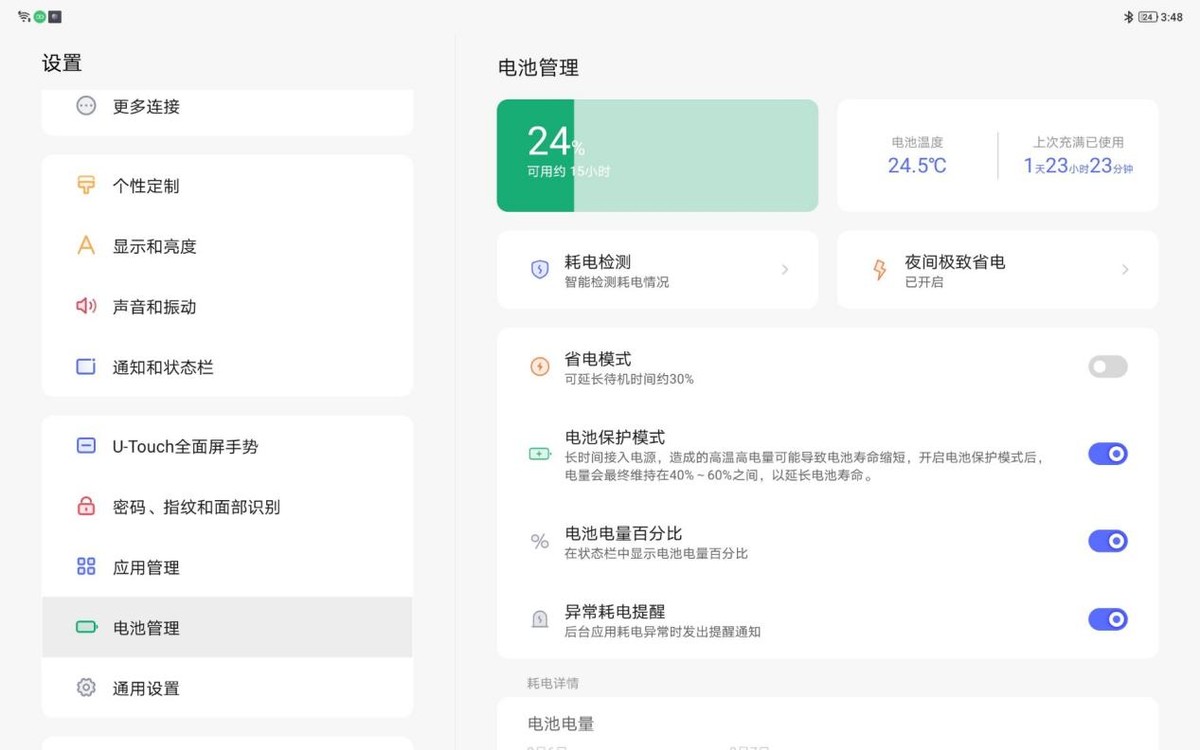Click the green 24% battery level bar
1200x750 pixels.
[536, 154]
